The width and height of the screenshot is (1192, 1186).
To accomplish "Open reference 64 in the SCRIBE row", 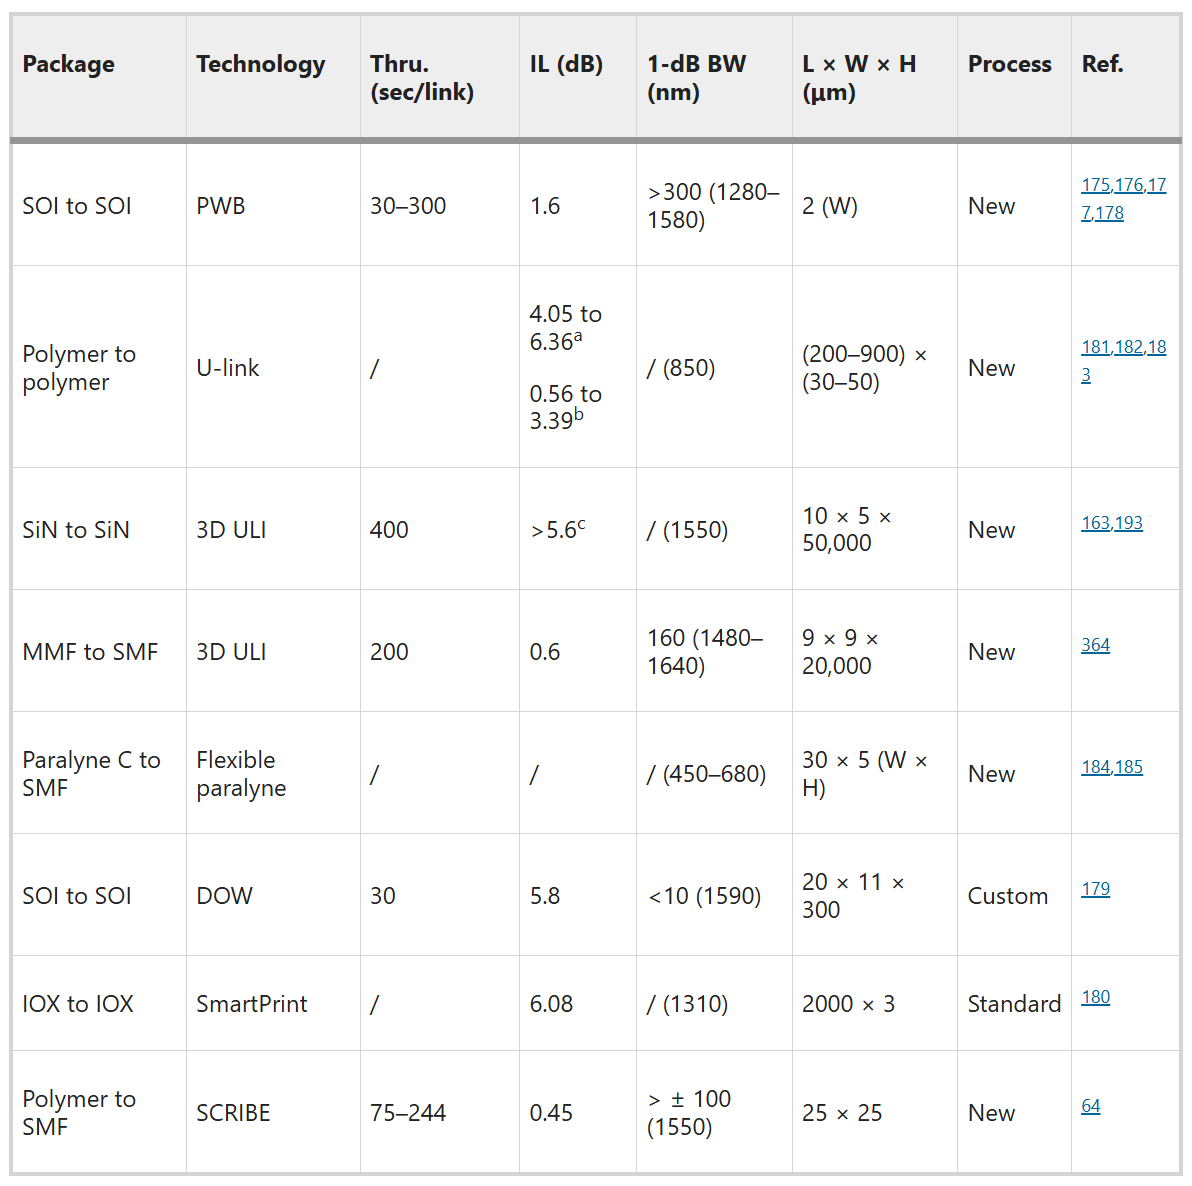I will pyautogui.click(x=1090, y=1106).
